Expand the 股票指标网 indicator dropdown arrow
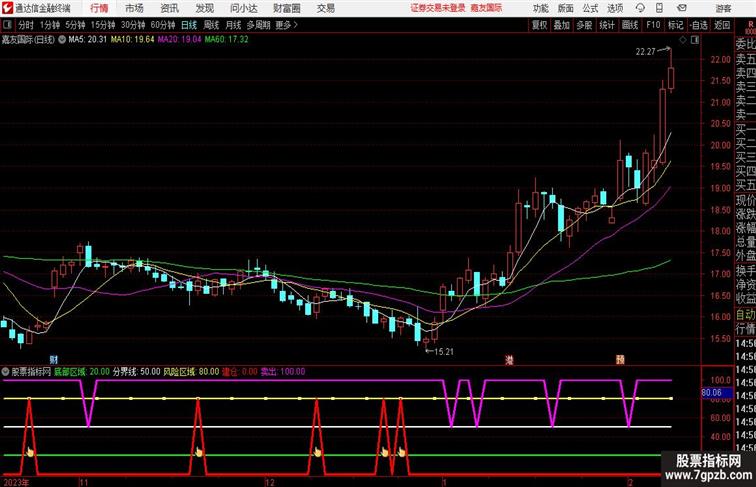The image size is (756, 487). [x=5, y=372]
